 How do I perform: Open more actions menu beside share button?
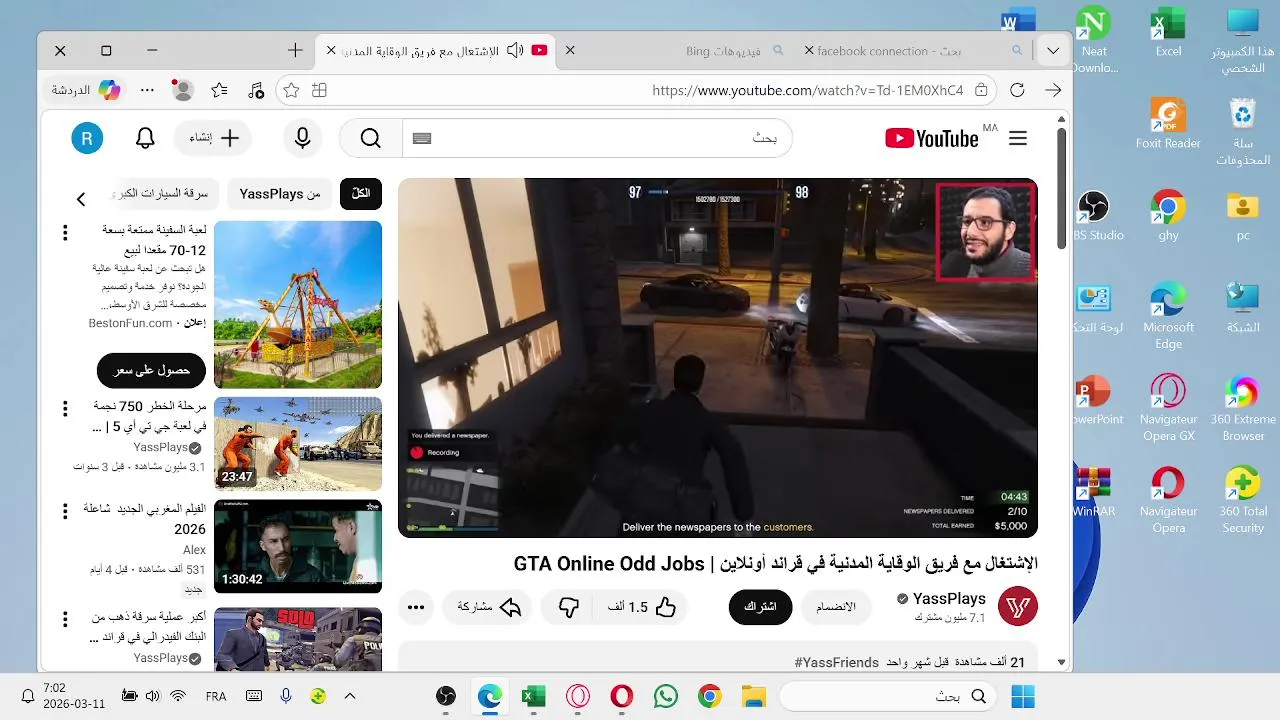point(416,607)
